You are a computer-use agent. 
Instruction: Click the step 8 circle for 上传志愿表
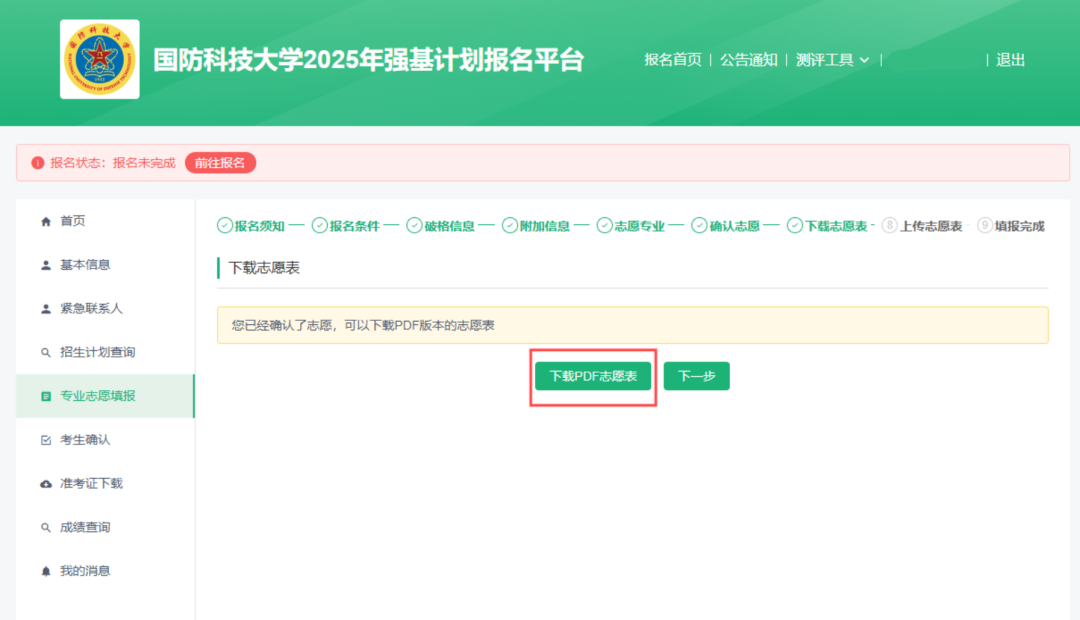(x=889, y=226)
